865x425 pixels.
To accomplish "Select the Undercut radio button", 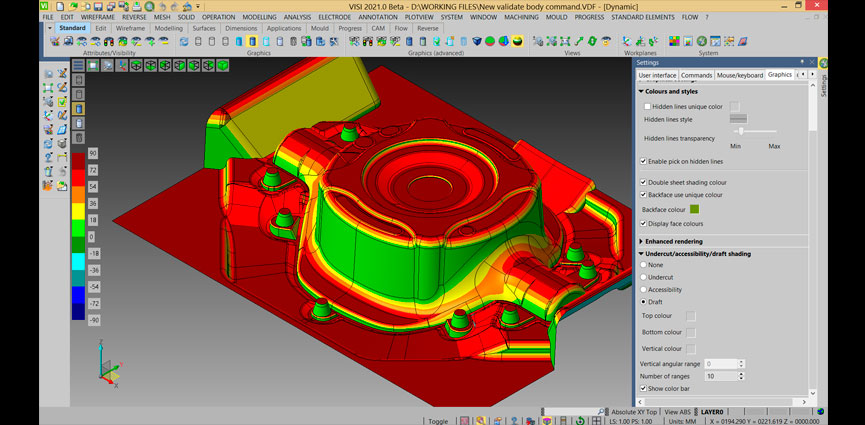I will click(643, 277).
